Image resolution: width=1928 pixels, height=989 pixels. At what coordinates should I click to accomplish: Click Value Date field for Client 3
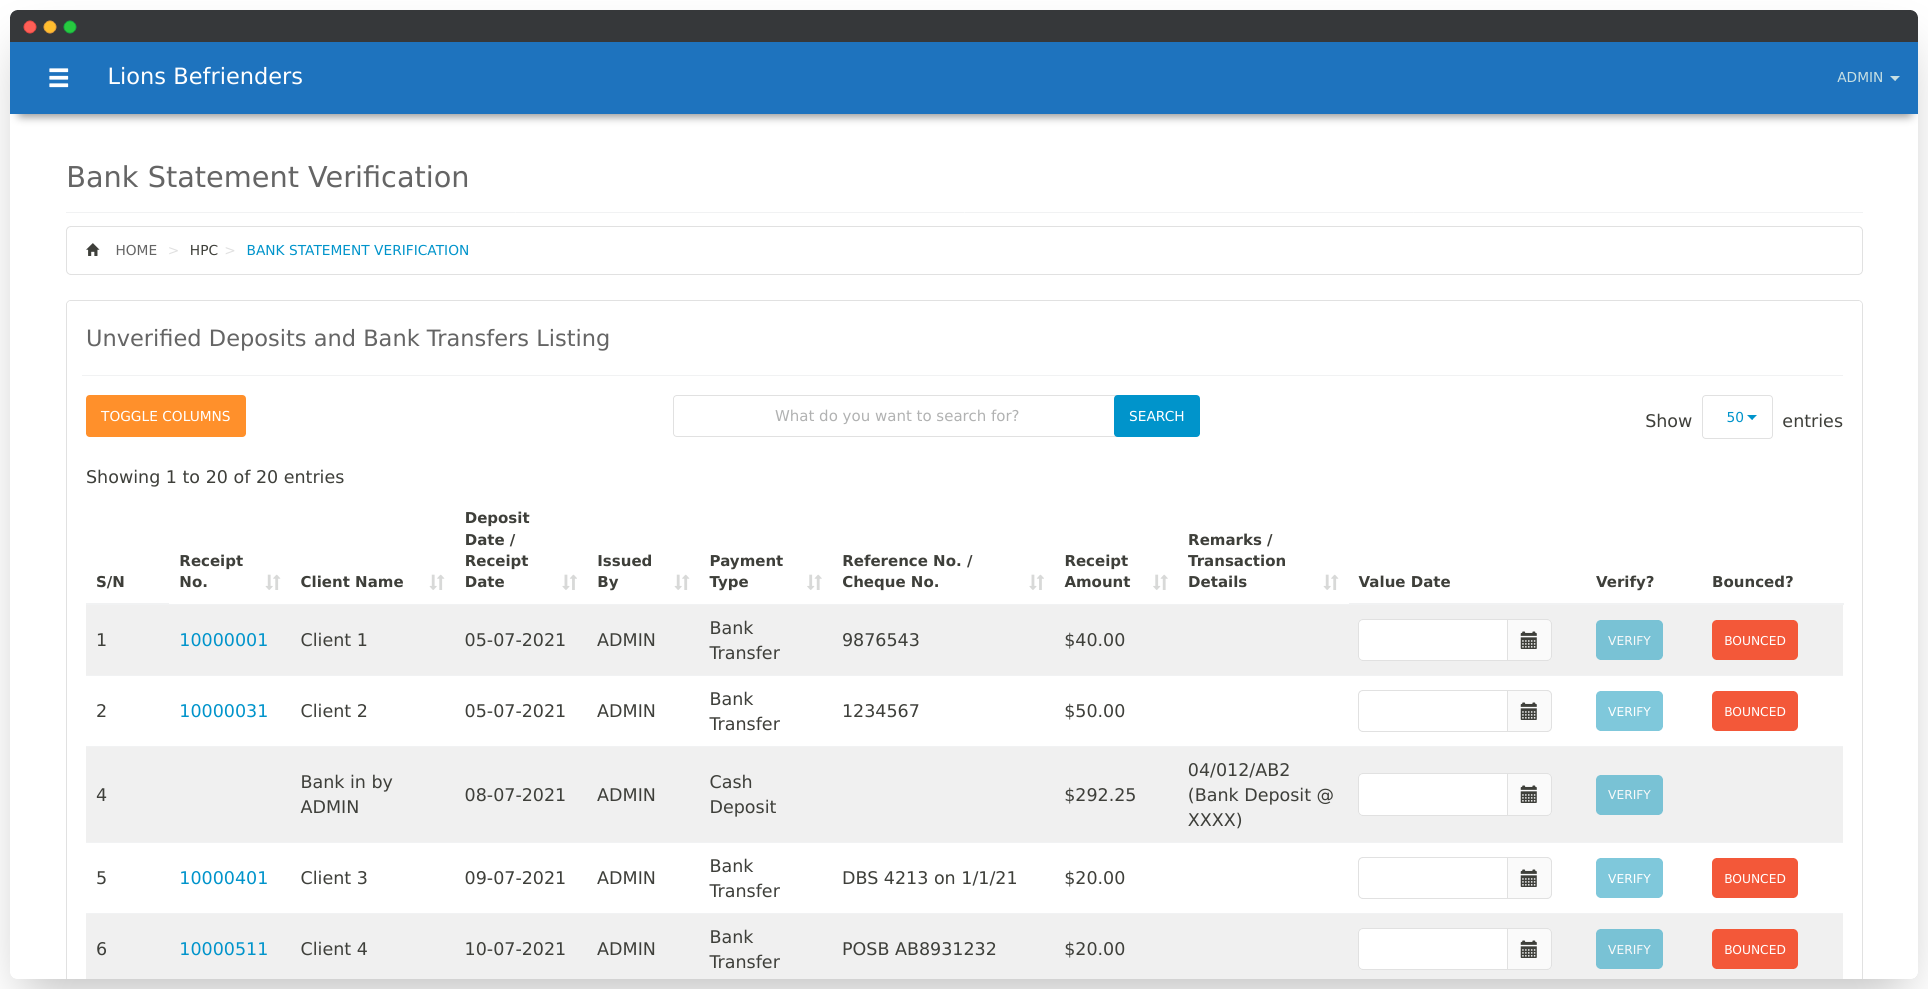coord(1432,878)
